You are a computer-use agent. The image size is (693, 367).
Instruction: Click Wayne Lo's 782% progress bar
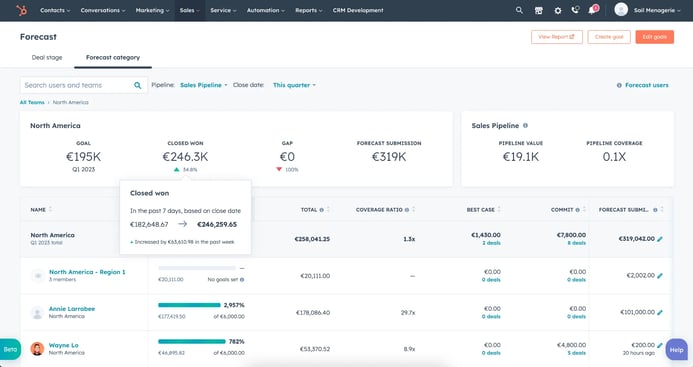192,341
